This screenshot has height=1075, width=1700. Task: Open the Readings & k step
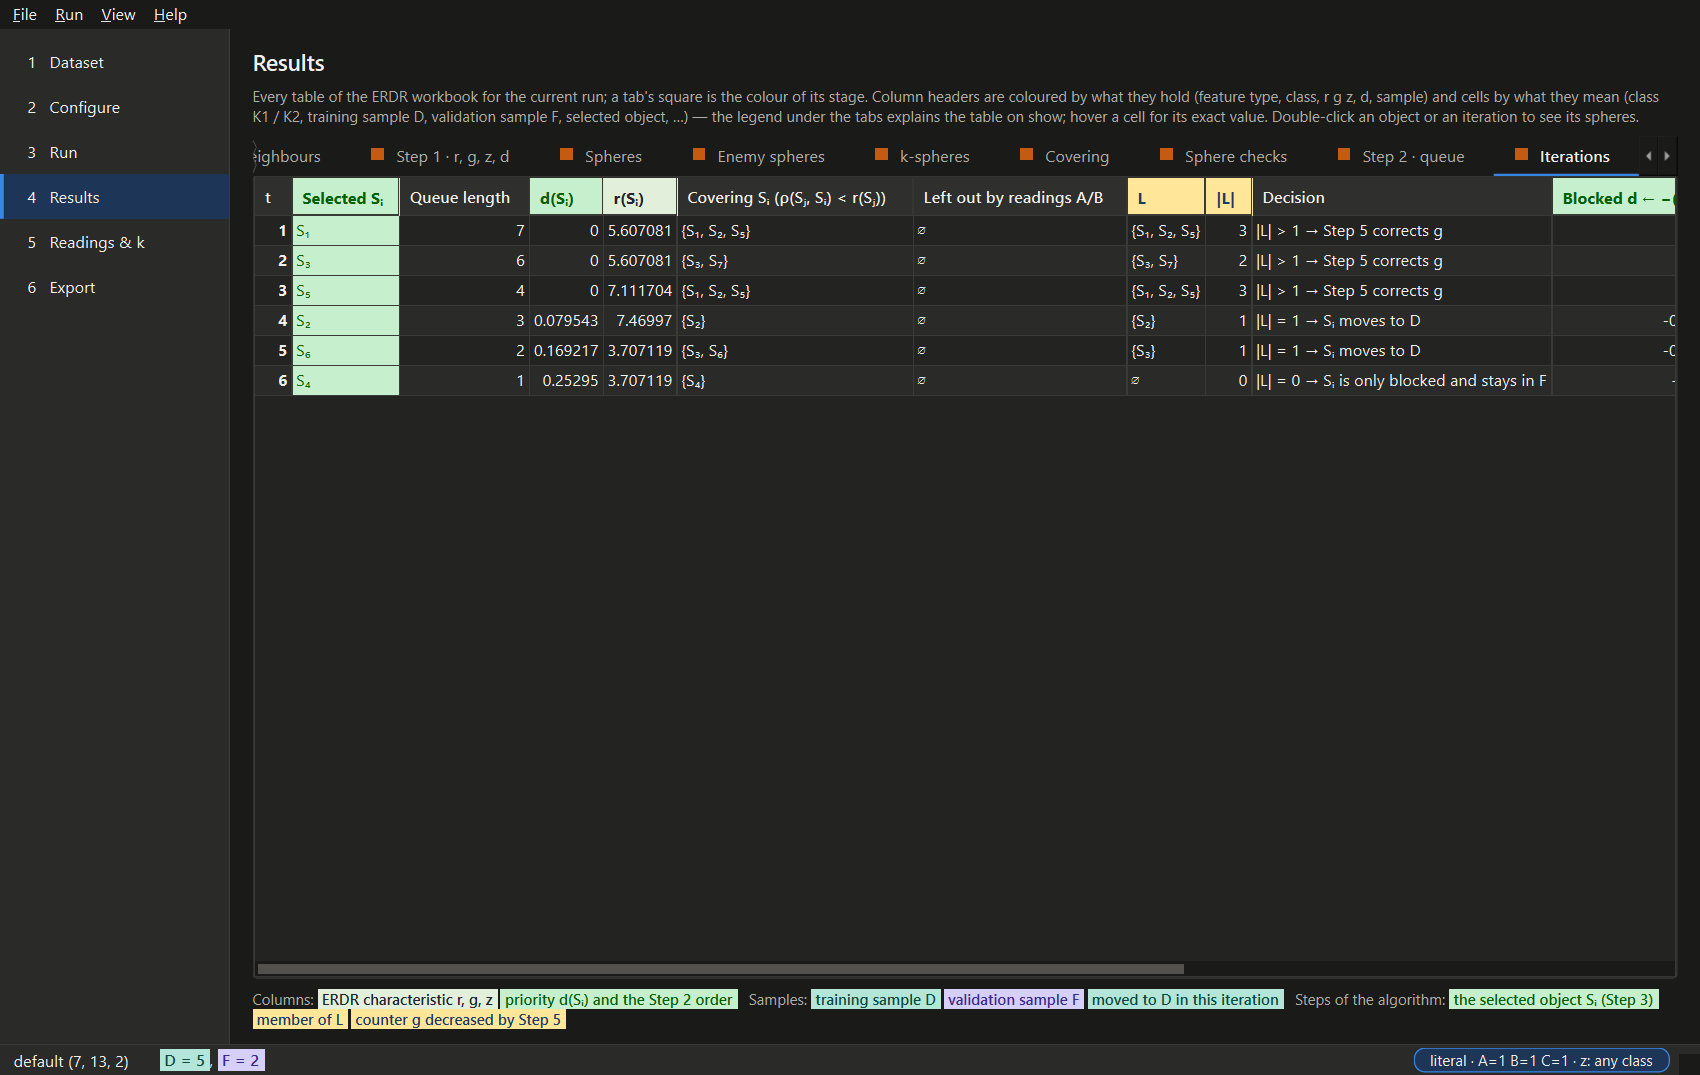pos(115,242)
